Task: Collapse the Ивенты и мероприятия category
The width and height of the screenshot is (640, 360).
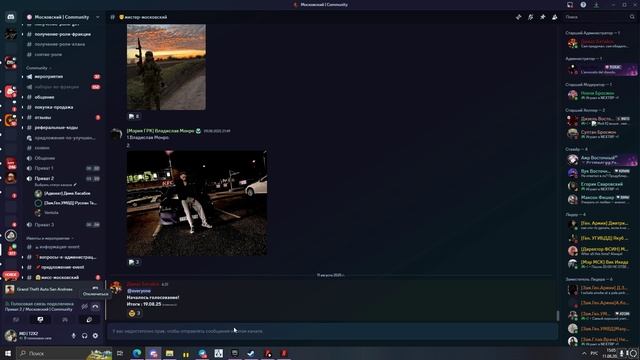Action: click(x=49, y=238)
